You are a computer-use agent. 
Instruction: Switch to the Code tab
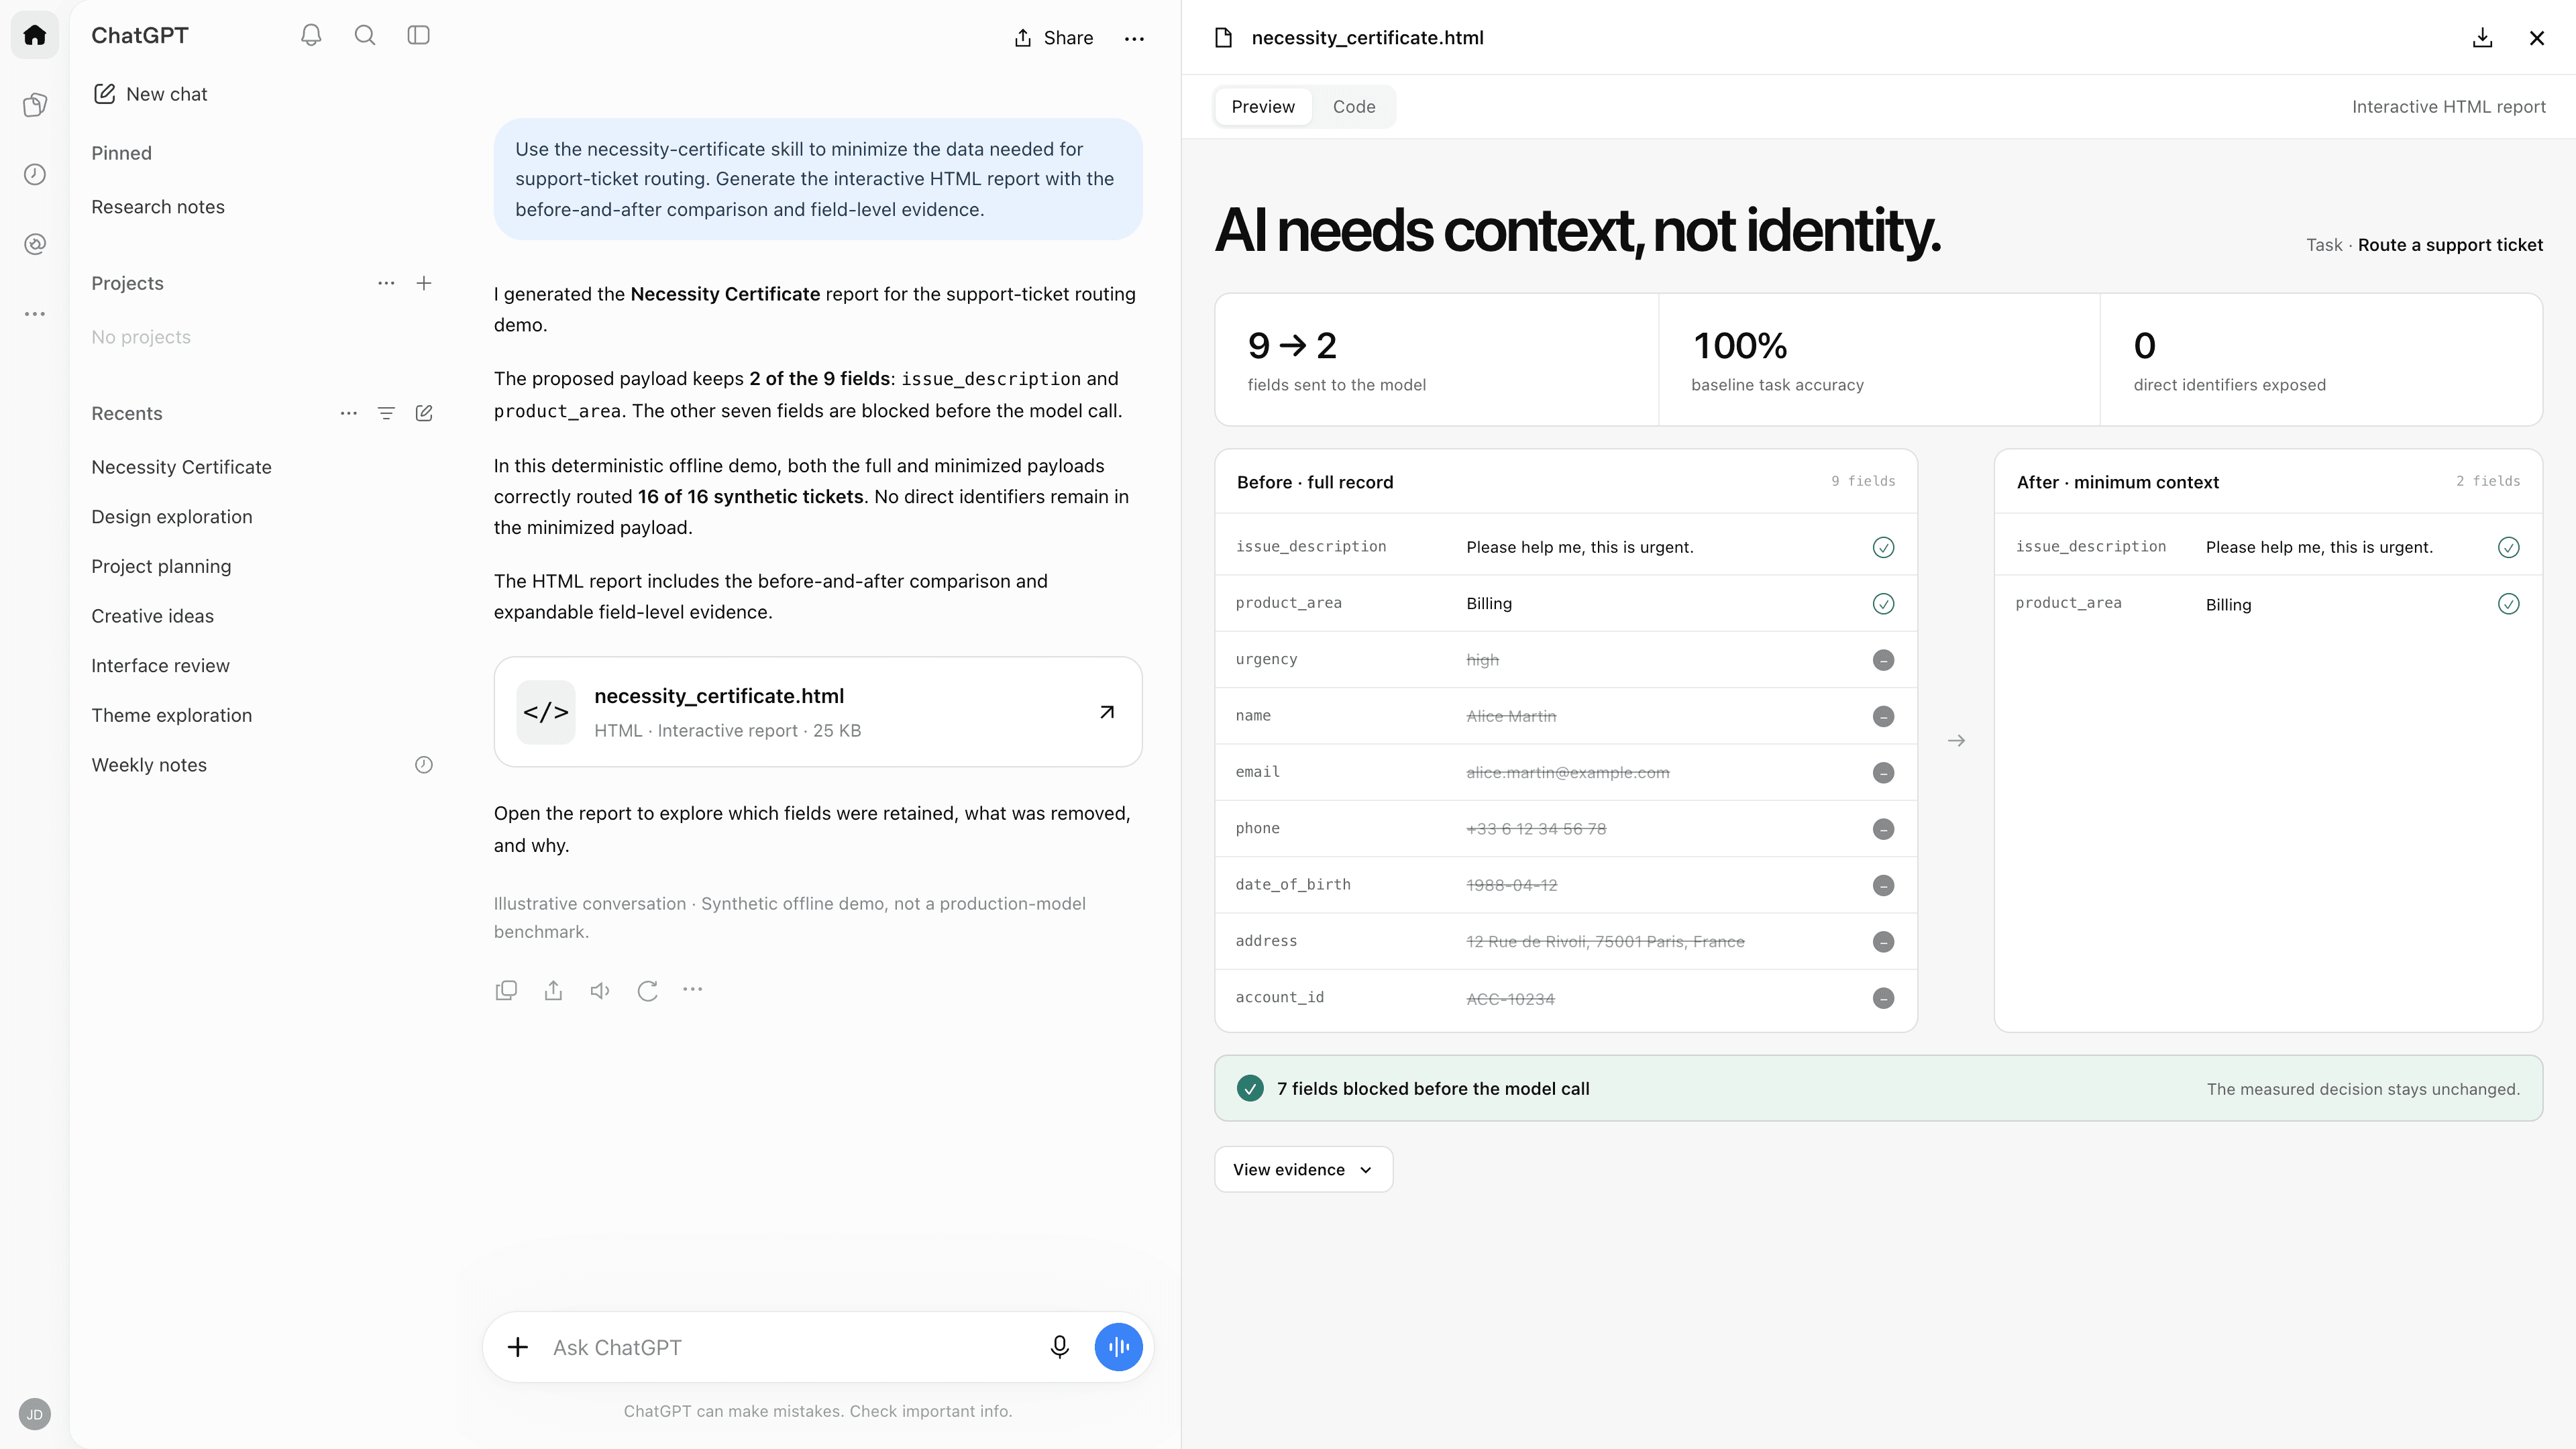pos(1354,107)
